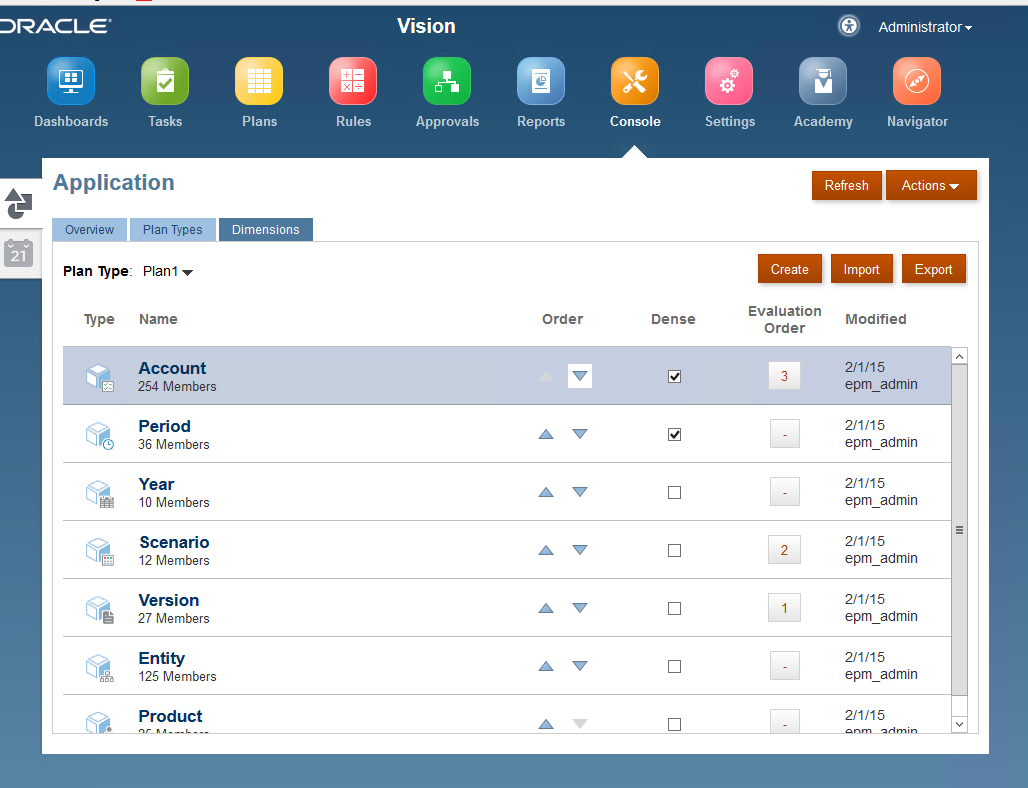Edit Account evaluation order value 3
Image resolution: width=1028 pixels, height=788 pixels.
pyautogui.click(x=784, y=376)
